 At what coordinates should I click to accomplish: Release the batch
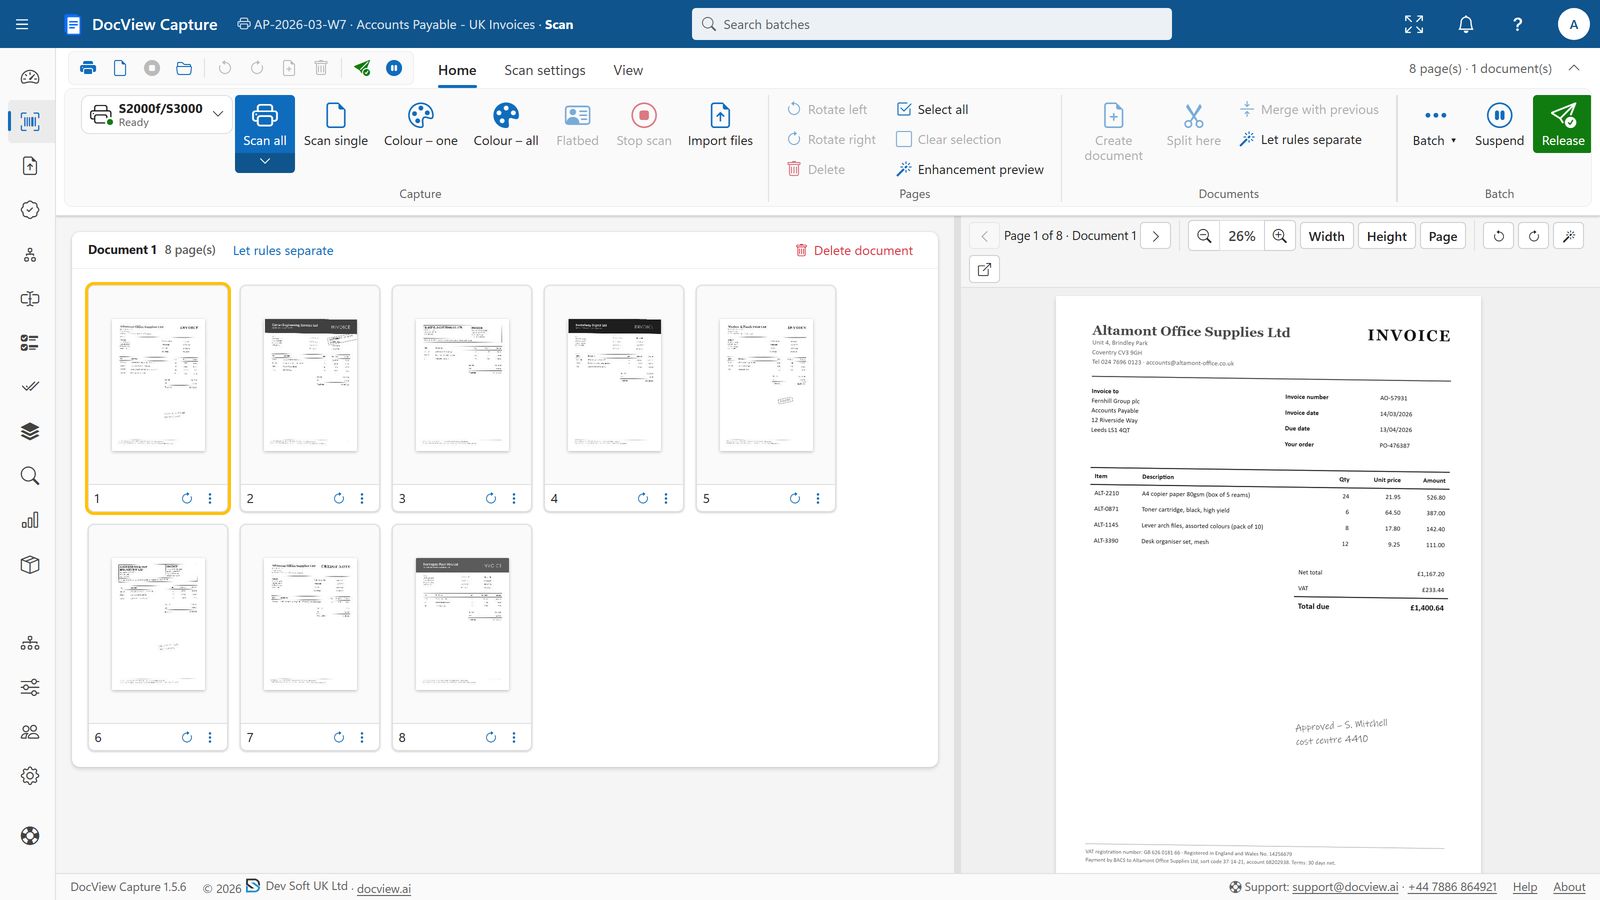point(1562,124)
